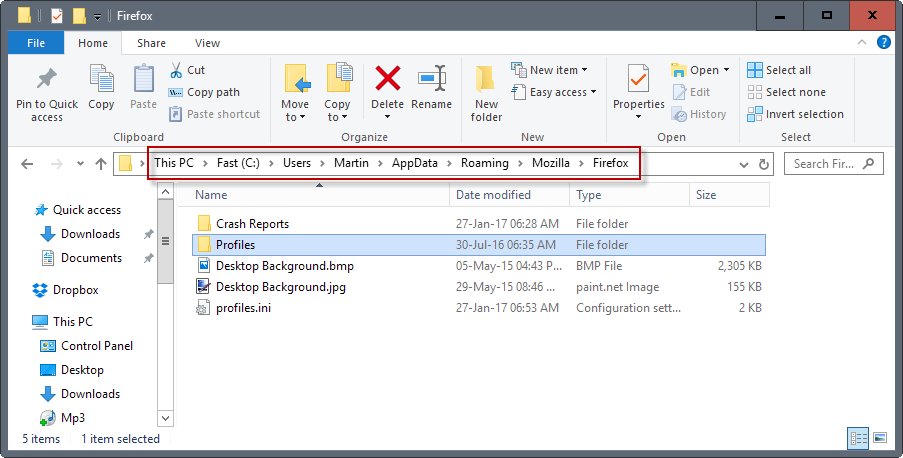This screenshot has height=458, width=903.
Task: Sort by Date modified column
Action: (509, 195)
